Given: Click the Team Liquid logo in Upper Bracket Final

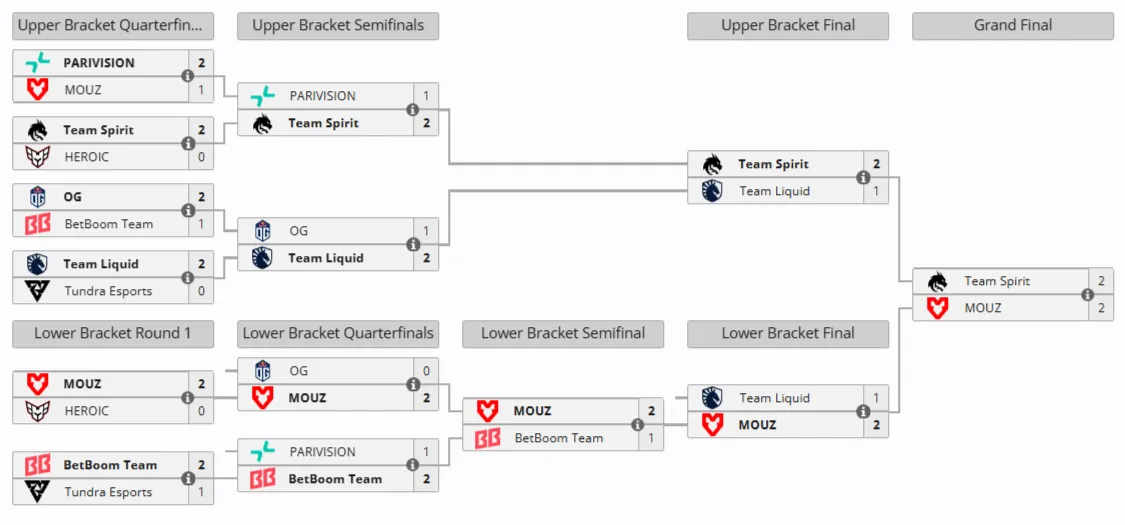Looking at the screenshot, I should point(712,191).
